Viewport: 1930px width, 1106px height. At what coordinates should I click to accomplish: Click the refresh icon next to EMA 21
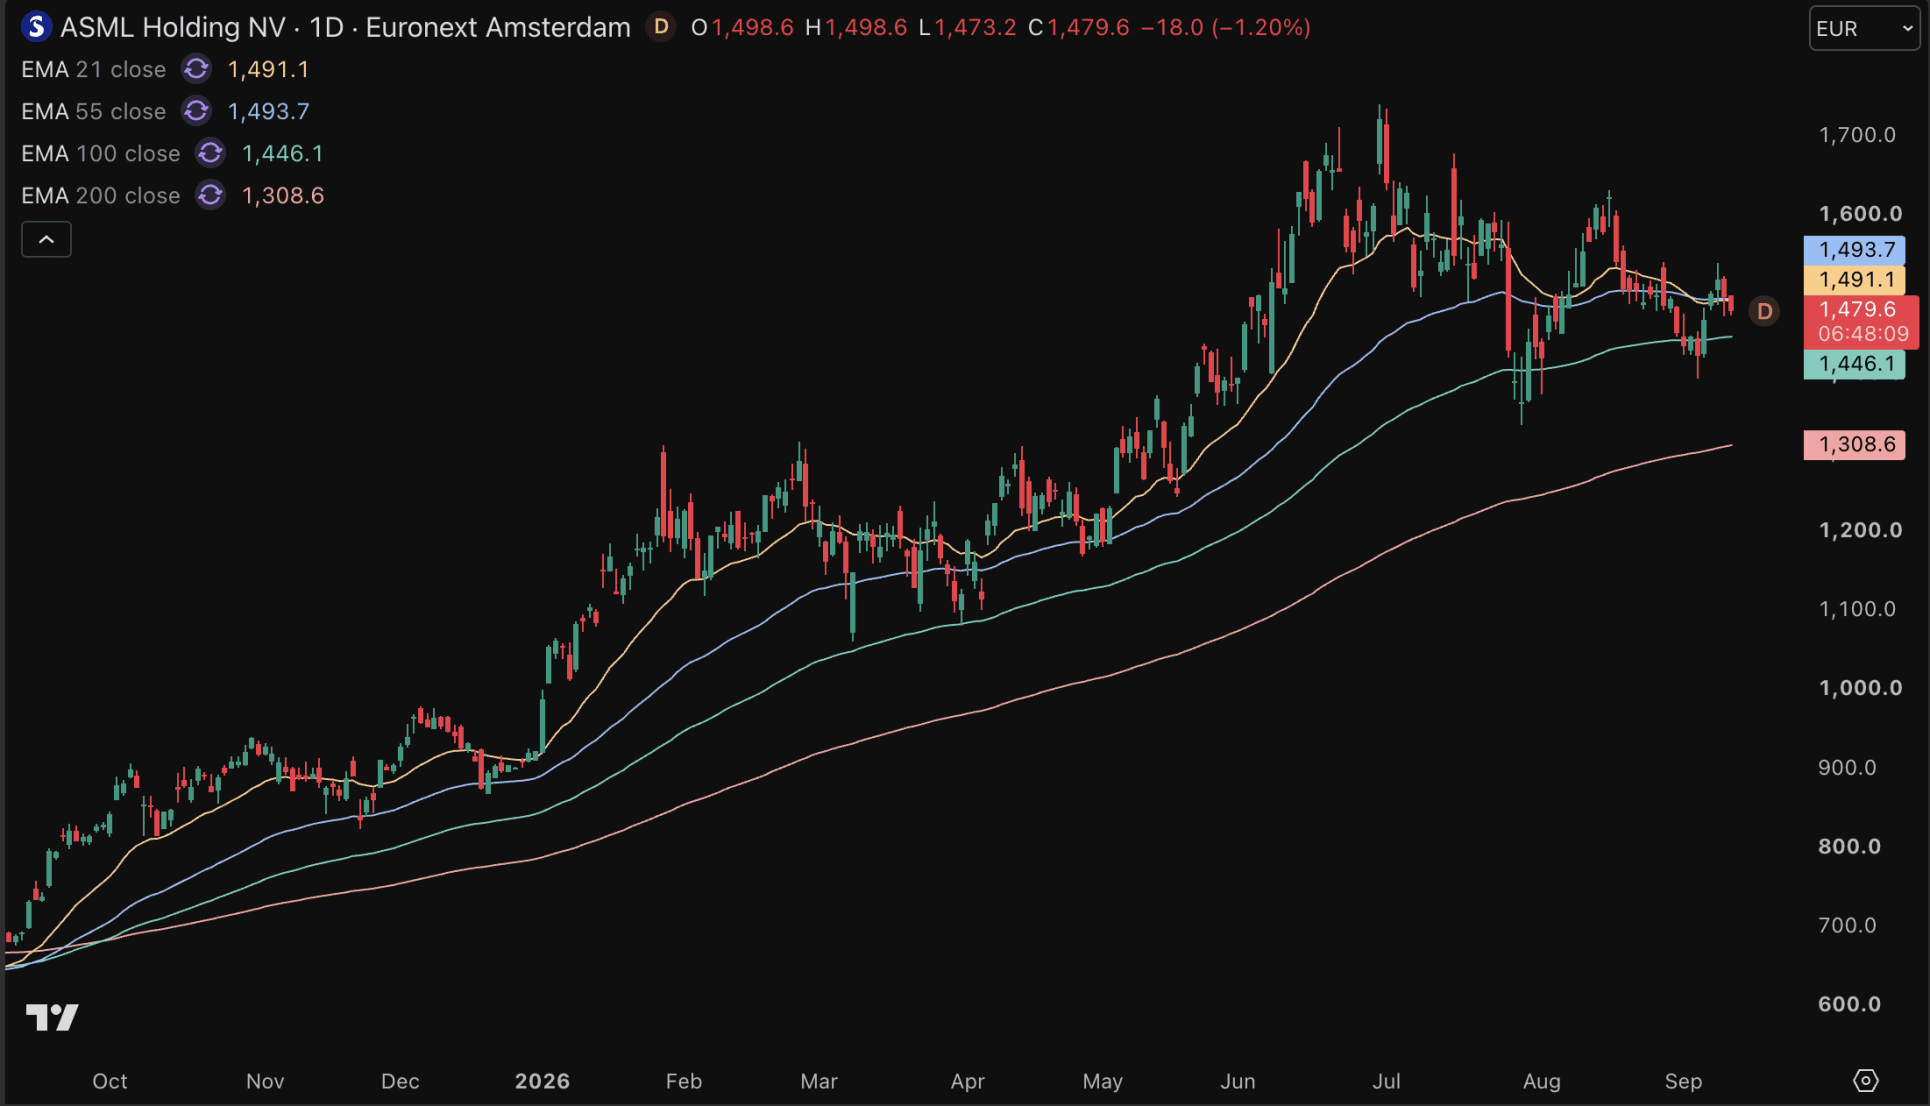[x=196, y=69]
